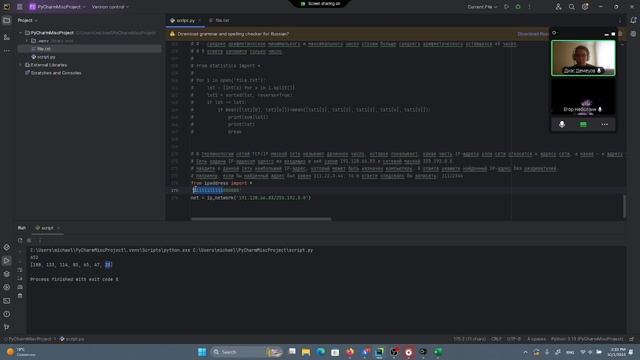Open Run tool window icon on left sidebar

point(7,260)
